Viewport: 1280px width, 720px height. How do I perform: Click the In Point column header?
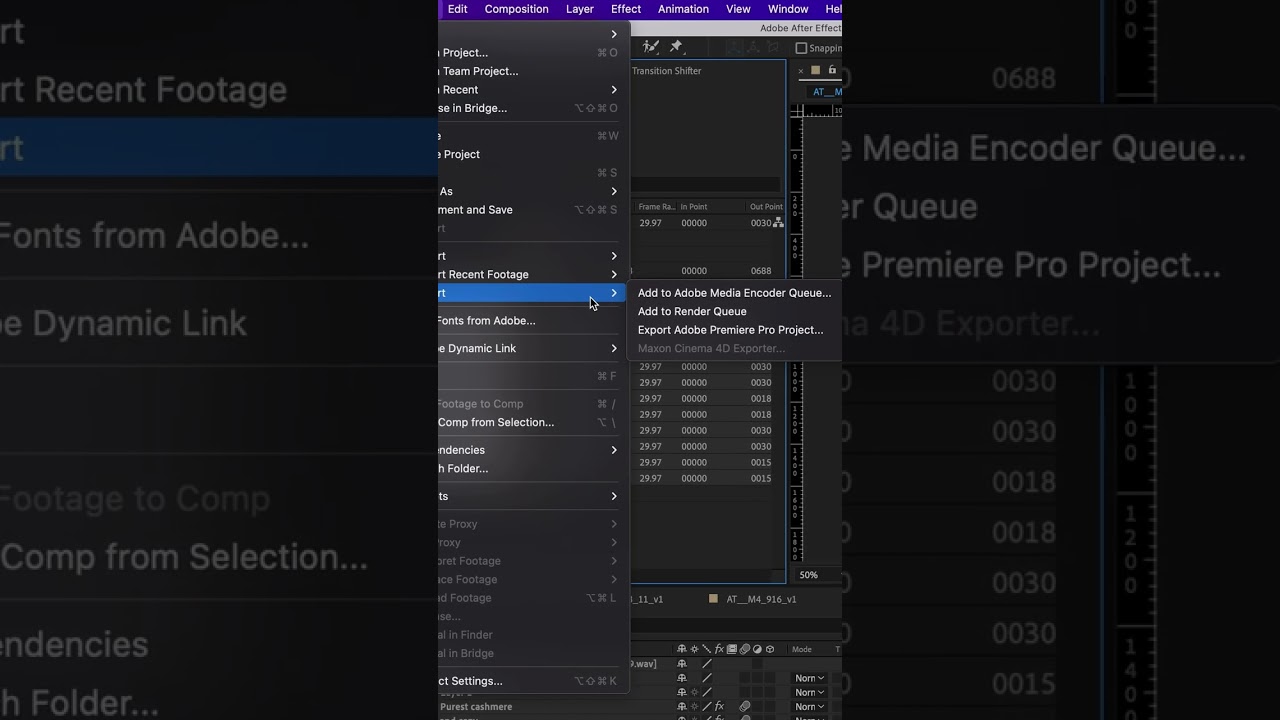pos(694,207)
